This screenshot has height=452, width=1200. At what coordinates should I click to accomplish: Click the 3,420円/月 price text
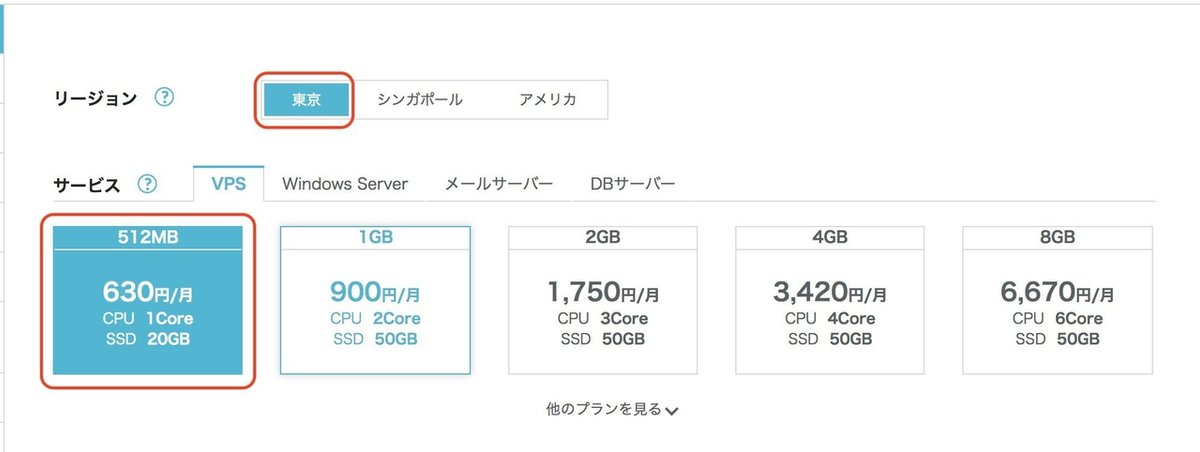click(830, 292)
